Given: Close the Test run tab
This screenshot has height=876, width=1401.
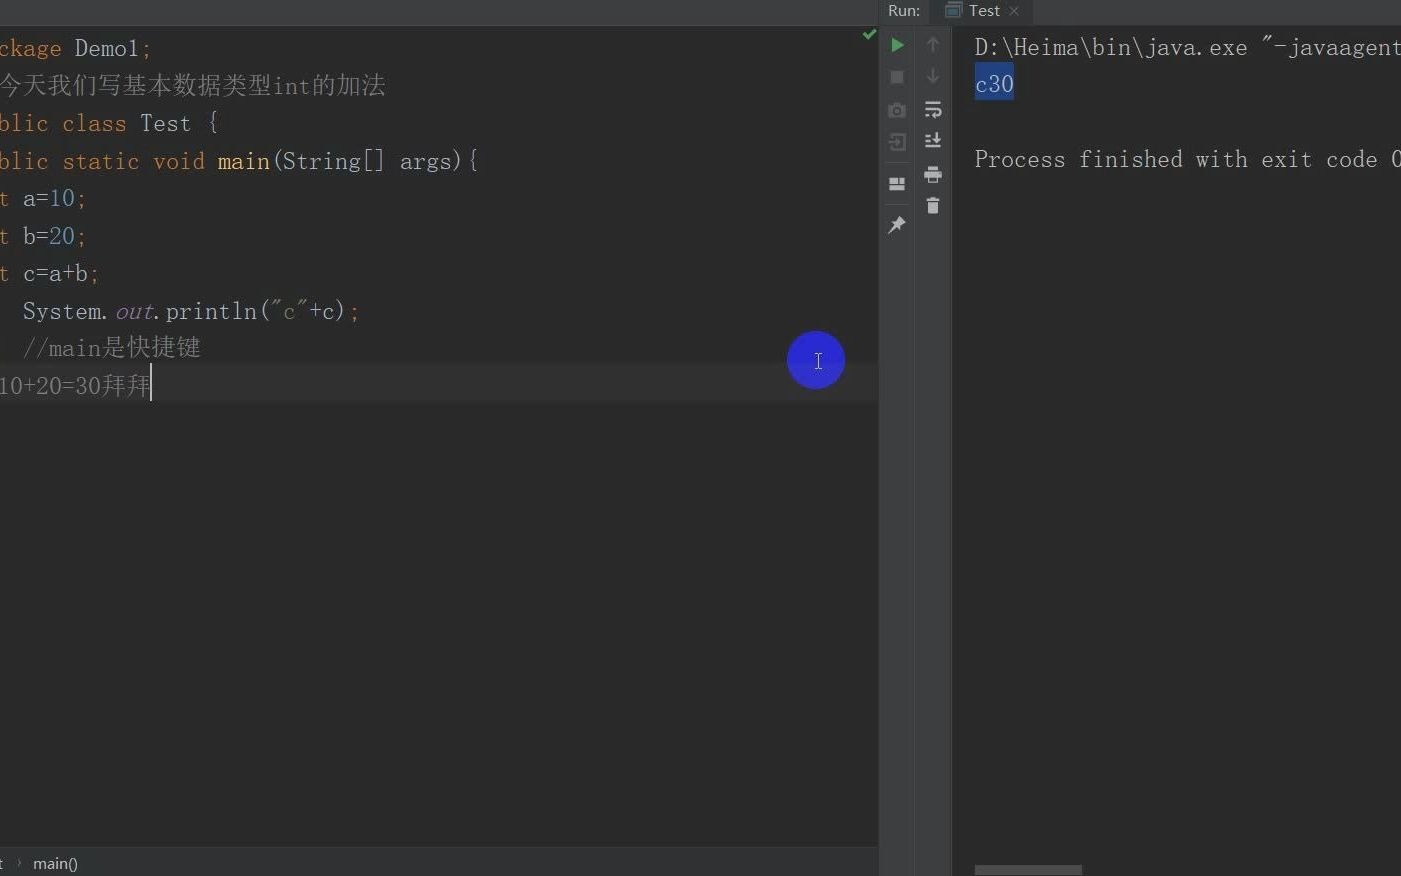Looking at the screenshot, I should click(1014, 11).
